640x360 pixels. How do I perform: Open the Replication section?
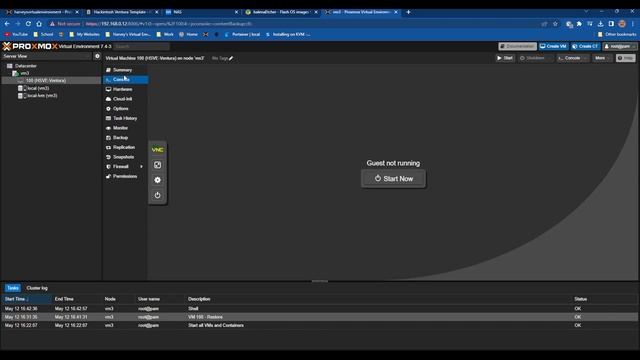coord(125,147)
